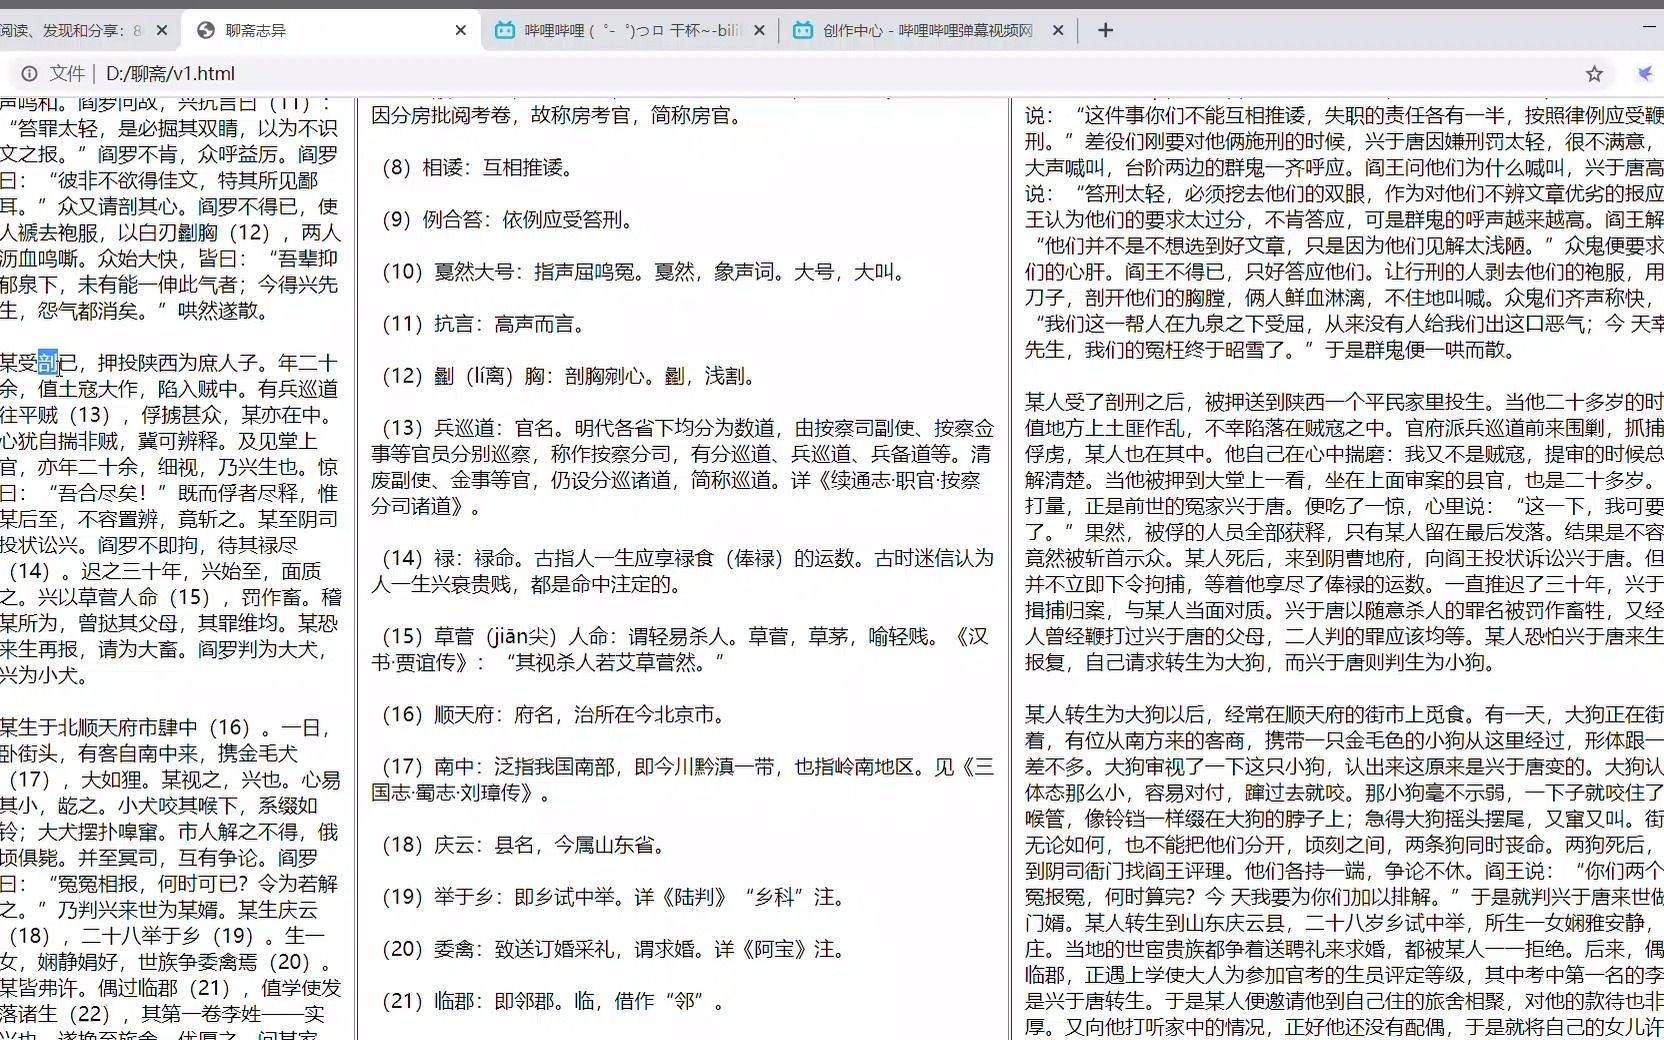Click annotation (20) 委禽

click(x=613, y=948)
